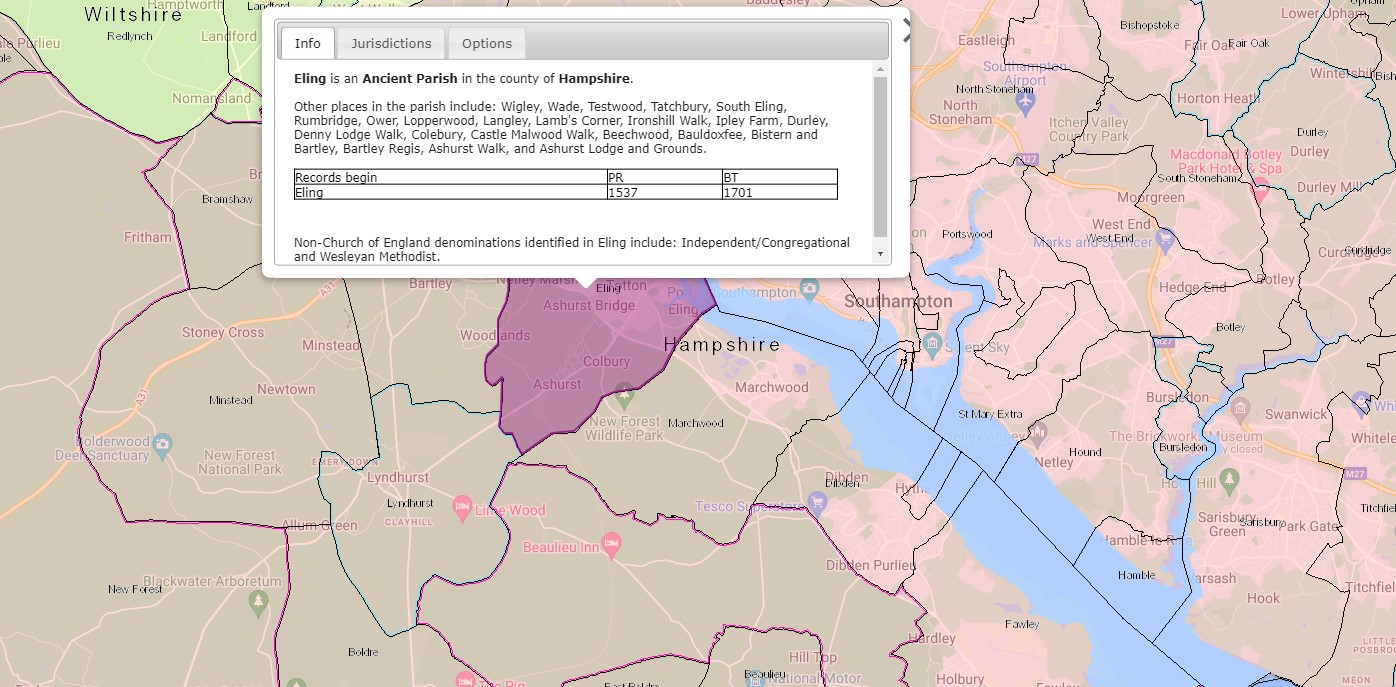Open the Options tab
Viewport: 1396px width, 687px height.
point(487,43)
